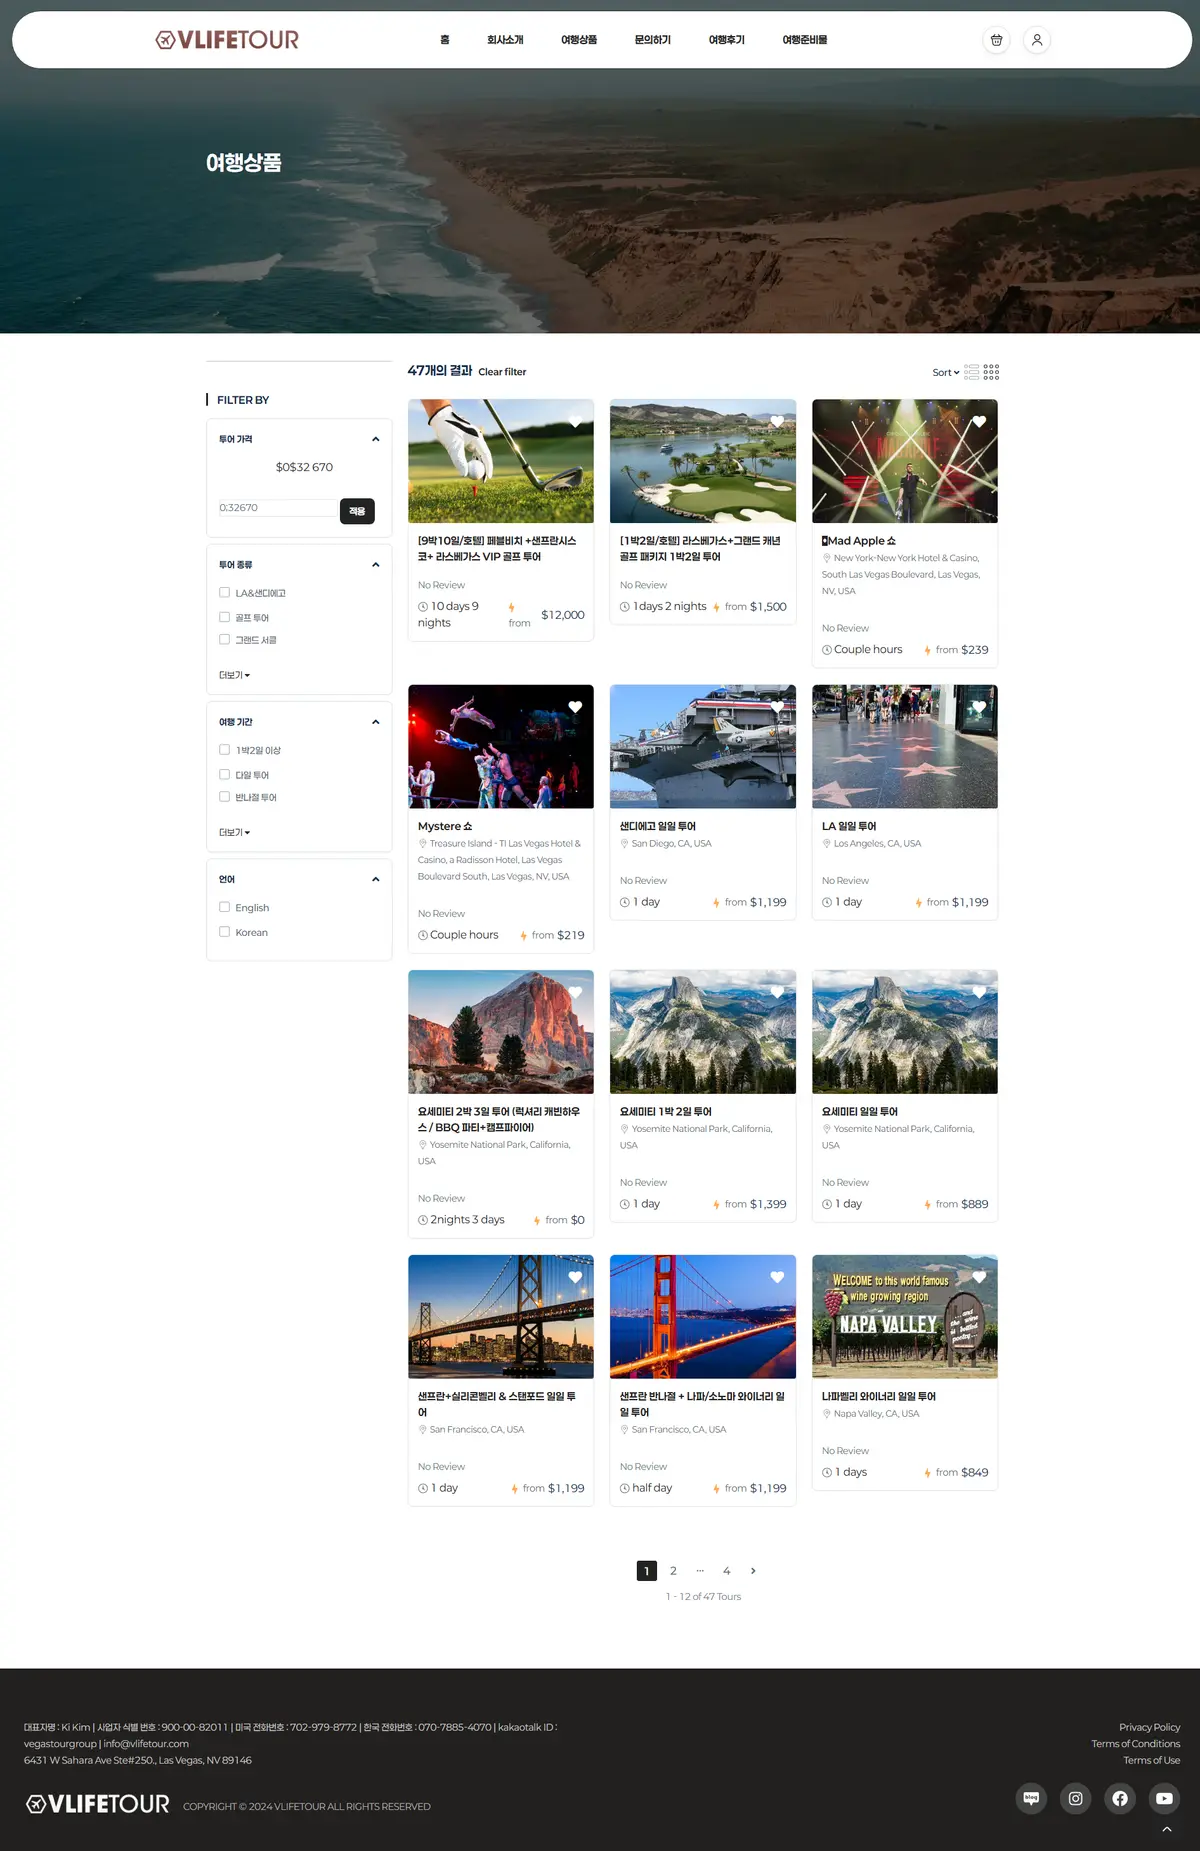This screenshot has height=1851, width=1200.
Task: Add LA 일일 투어 to wishlist heart
Action: pyautogui.click(x=979, y=707)
